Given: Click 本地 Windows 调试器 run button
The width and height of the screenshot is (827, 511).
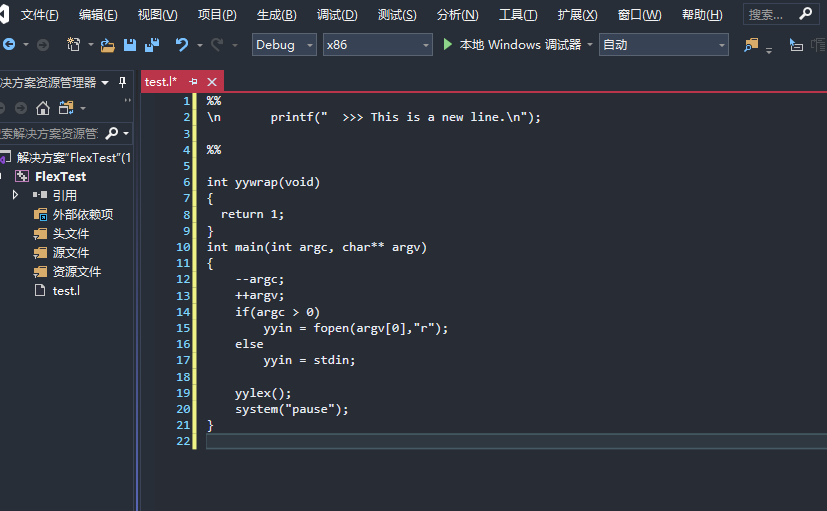Looking at the screenshot, I should coord(519,45).
